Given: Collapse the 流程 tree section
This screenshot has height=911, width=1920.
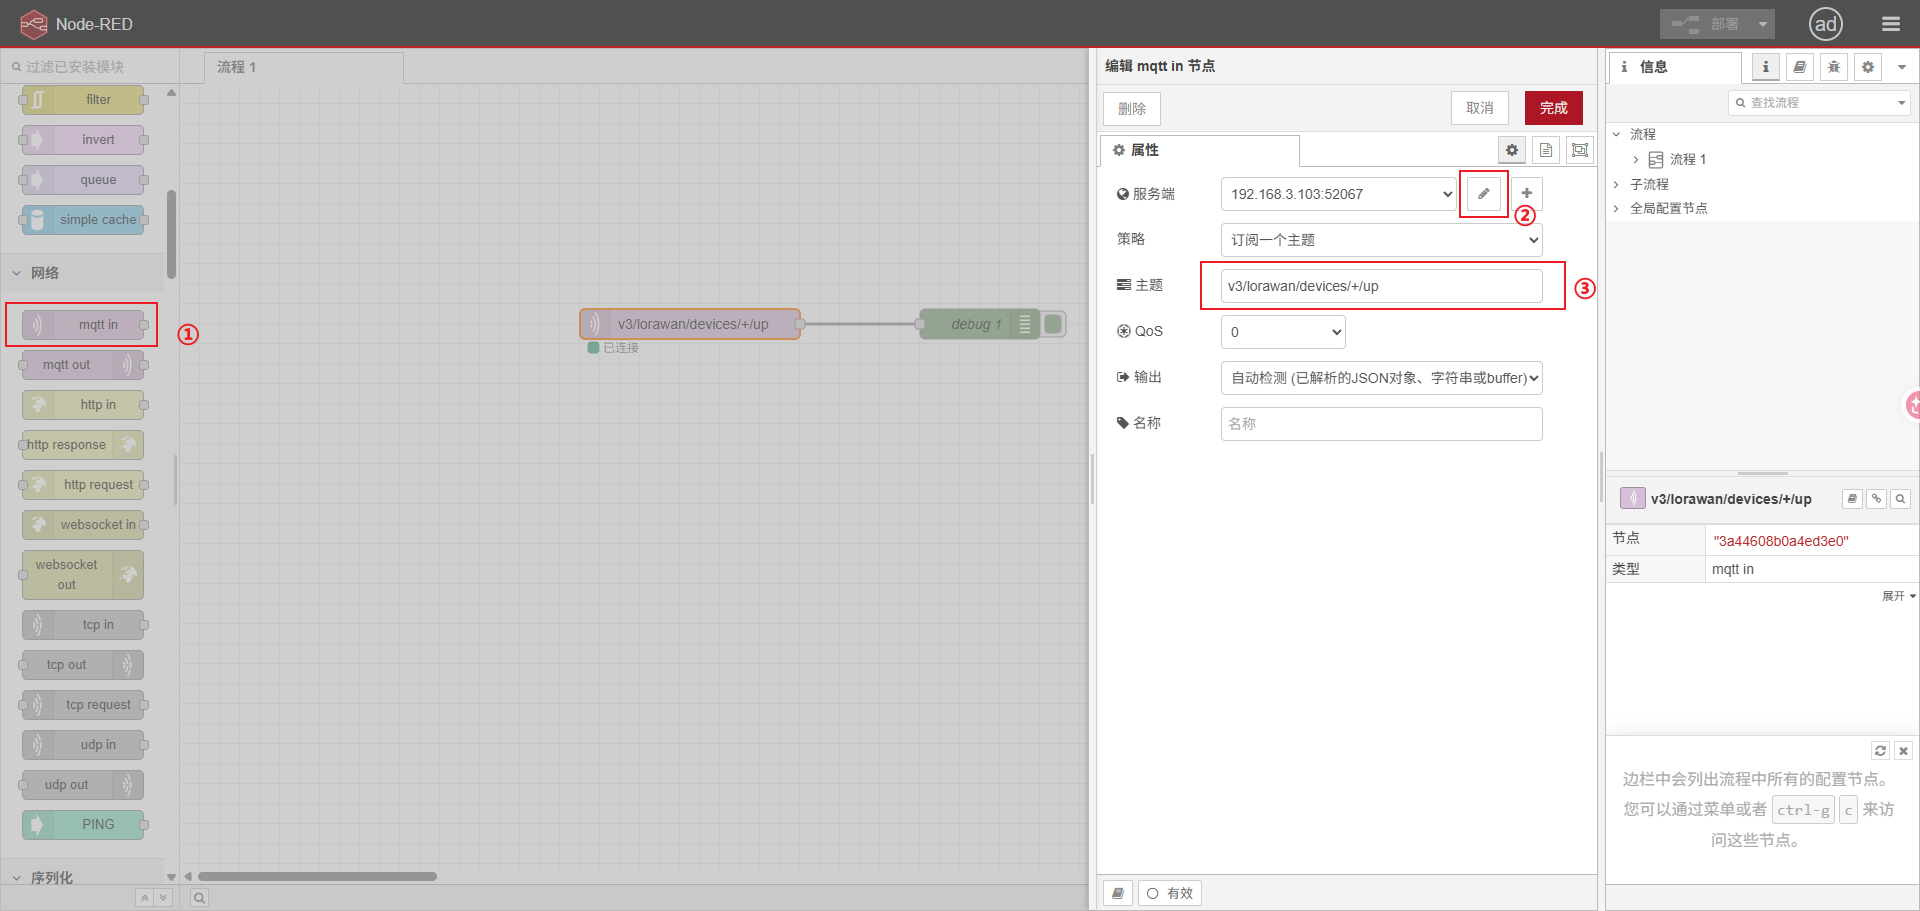Looking at the screenshot, I should (x=1617, y=134).
